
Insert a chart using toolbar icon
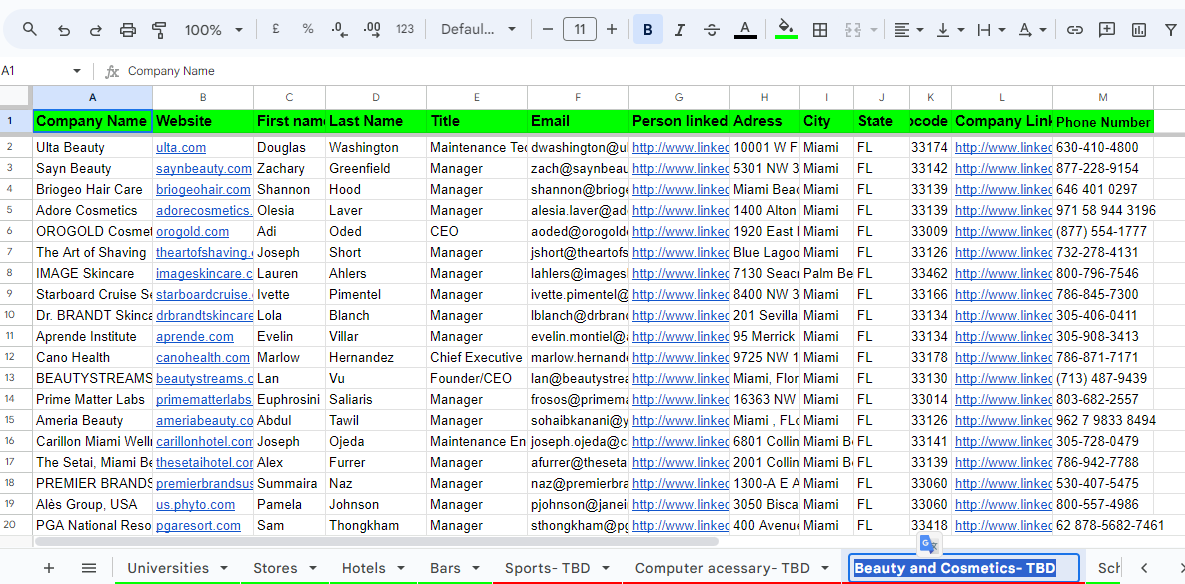click(x=1139, y=30)
